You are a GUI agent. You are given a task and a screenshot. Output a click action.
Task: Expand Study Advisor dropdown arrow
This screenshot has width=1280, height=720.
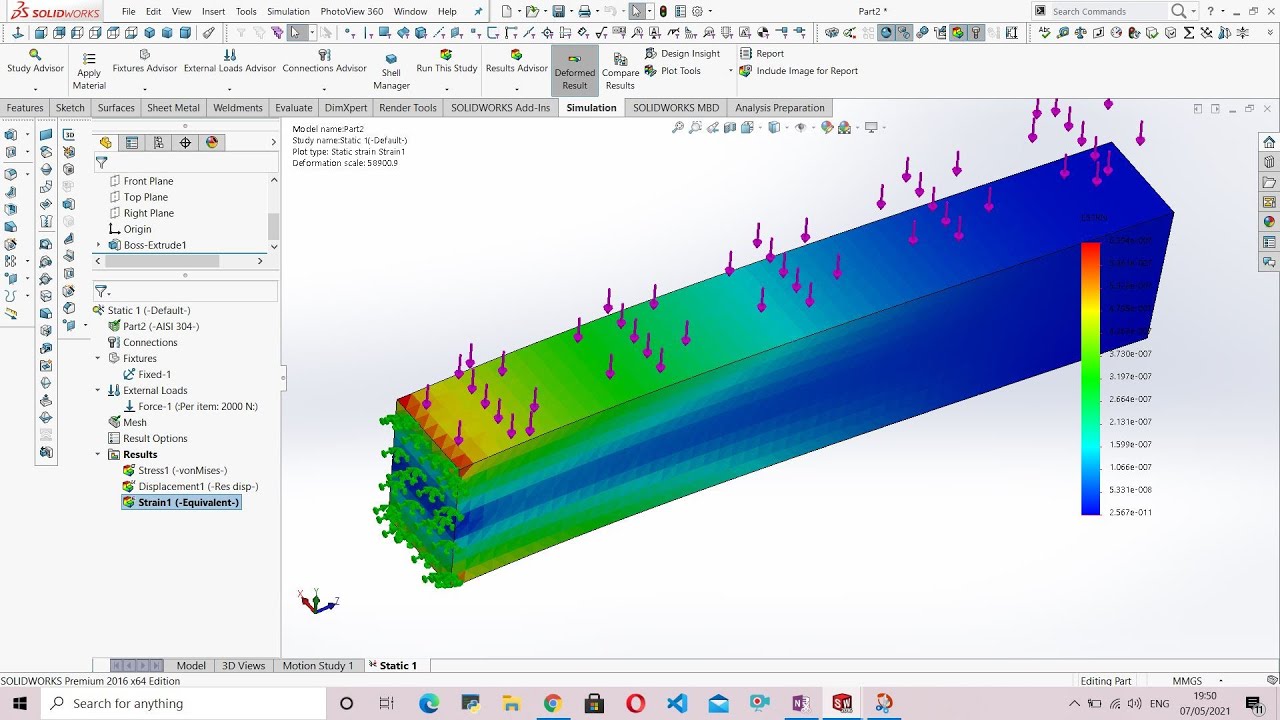(x=35, y=88)
